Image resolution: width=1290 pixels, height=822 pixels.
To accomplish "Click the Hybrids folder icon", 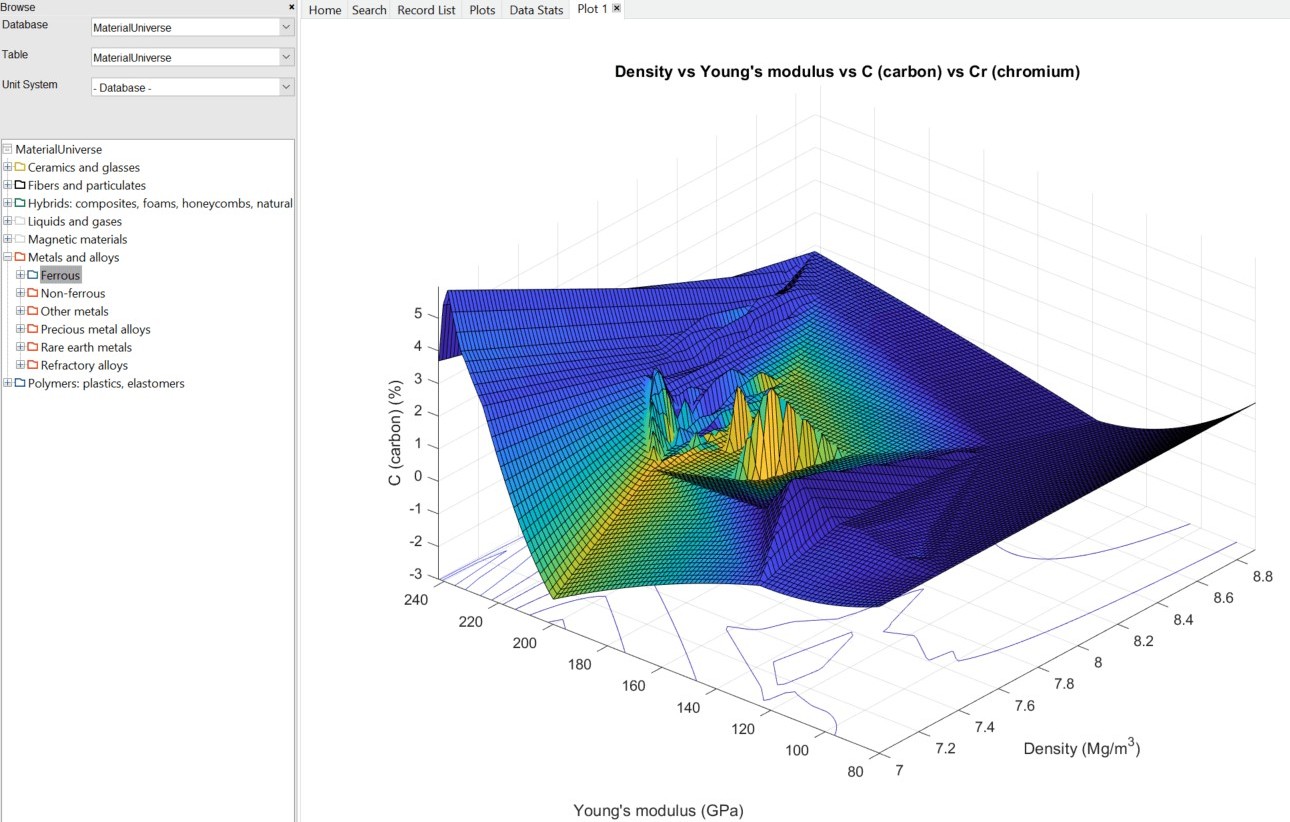I will coord(20,203).
